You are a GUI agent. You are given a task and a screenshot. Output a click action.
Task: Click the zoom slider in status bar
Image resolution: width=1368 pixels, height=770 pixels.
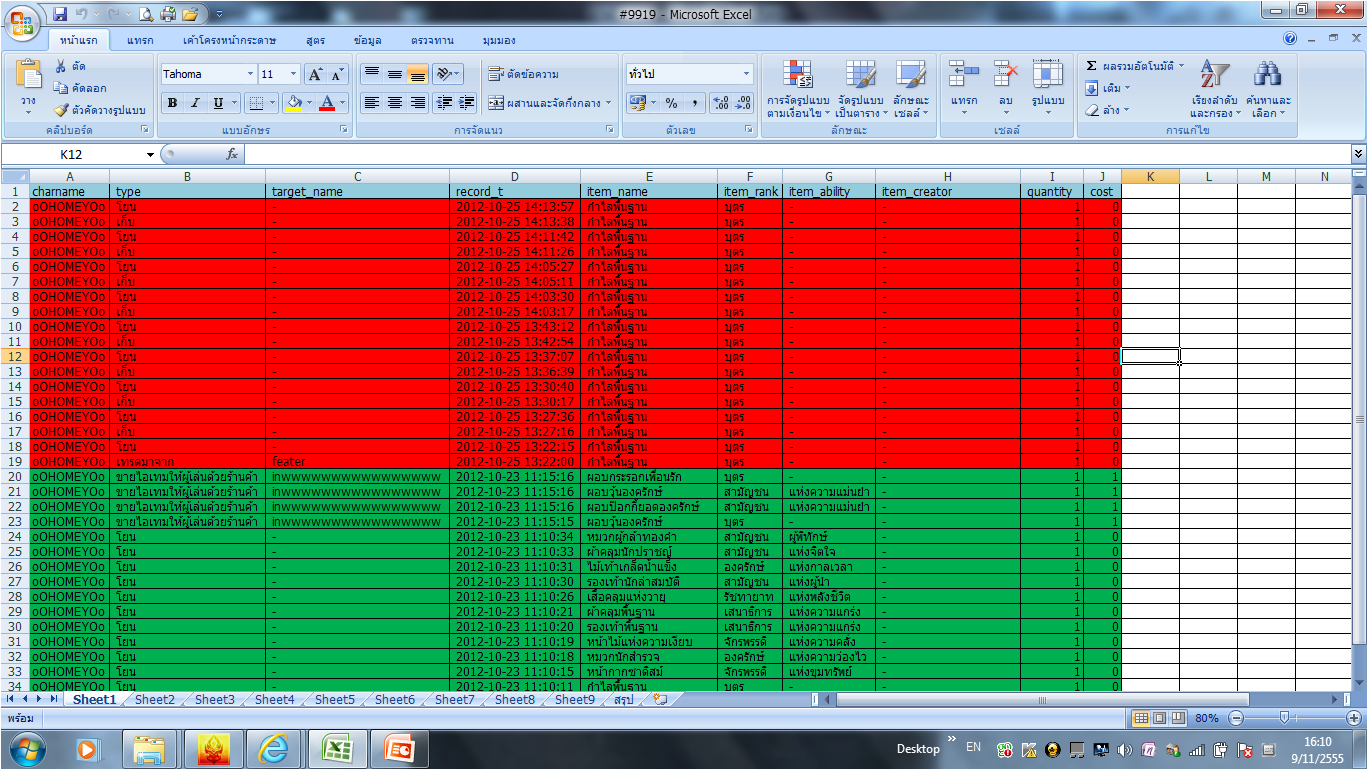click(x=1284, y=718)
